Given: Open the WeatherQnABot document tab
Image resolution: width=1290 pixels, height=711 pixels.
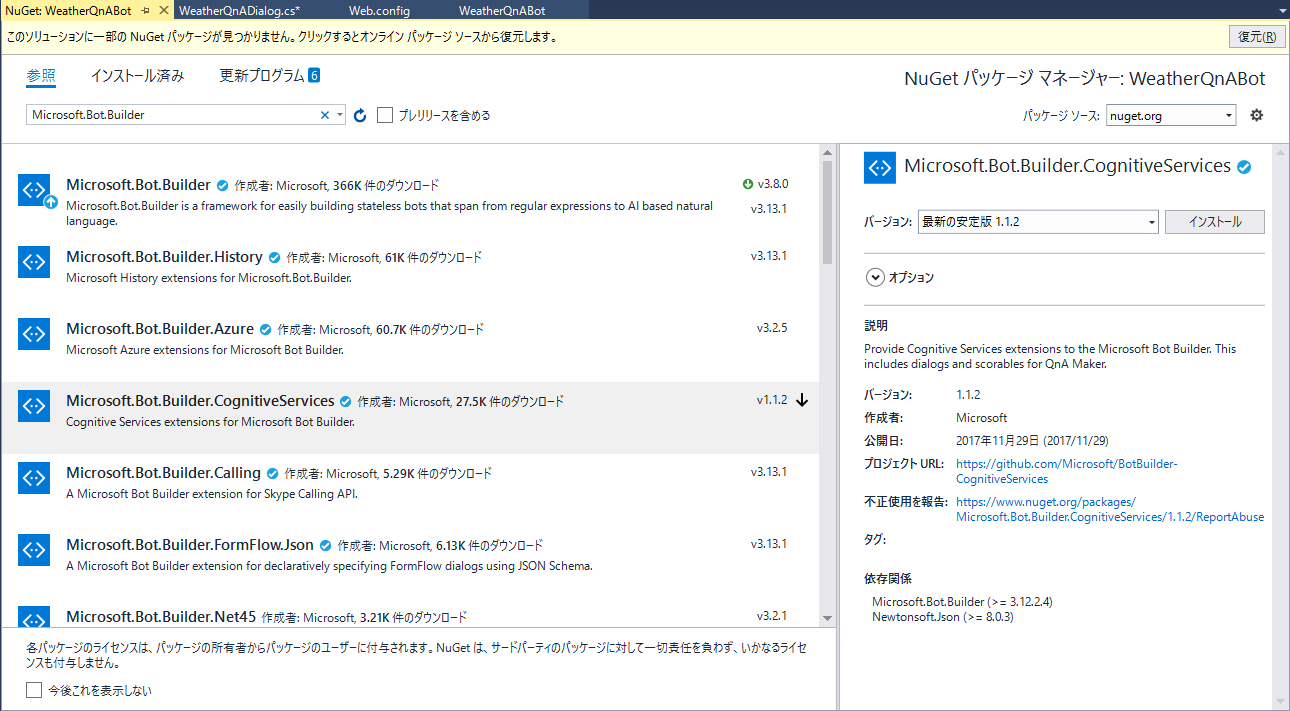Looking at the screenshot, I should 502,10.
